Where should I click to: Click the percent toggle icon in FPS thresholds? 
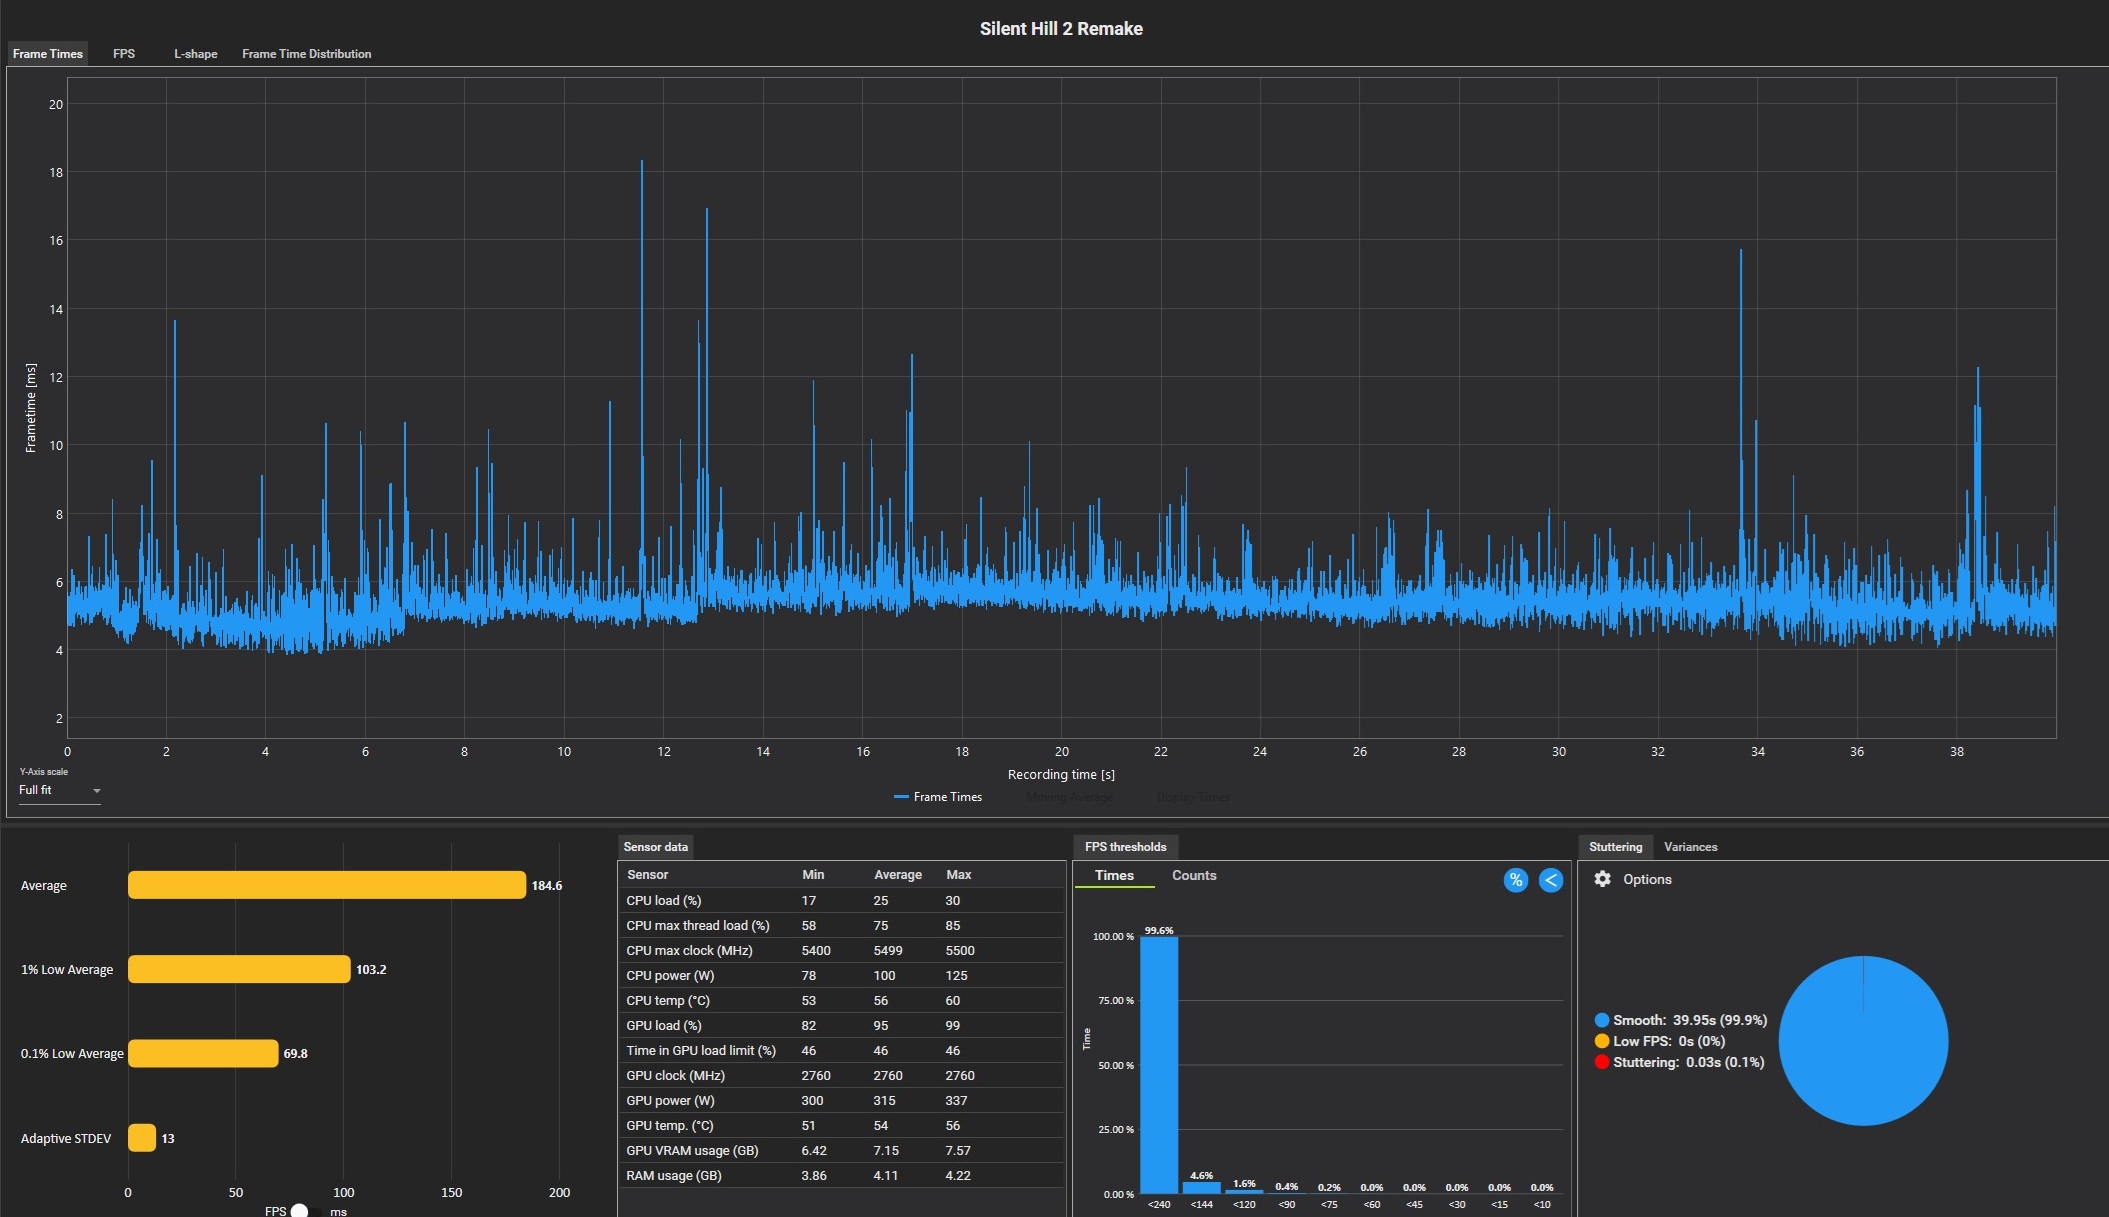(x=1516, y=880)
